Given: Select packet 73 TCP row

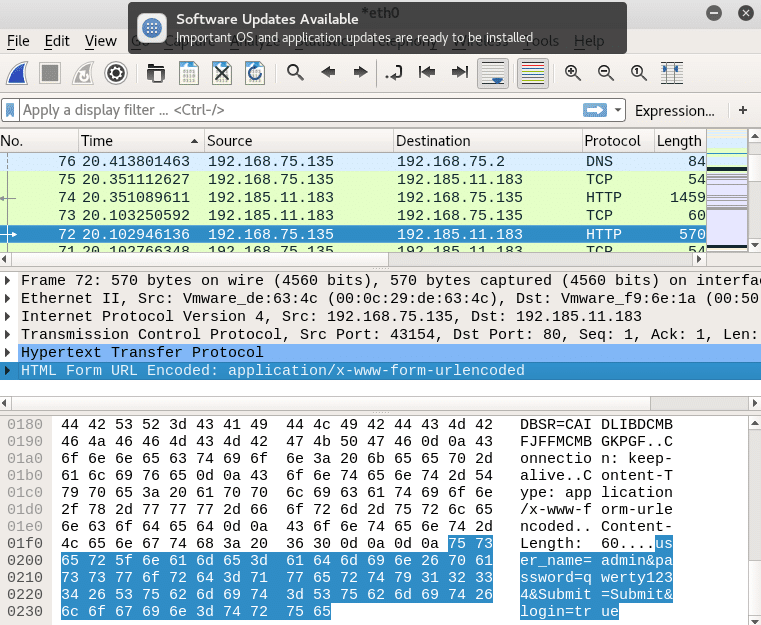Looking at the screenshot, I should [x=353, y=215].
